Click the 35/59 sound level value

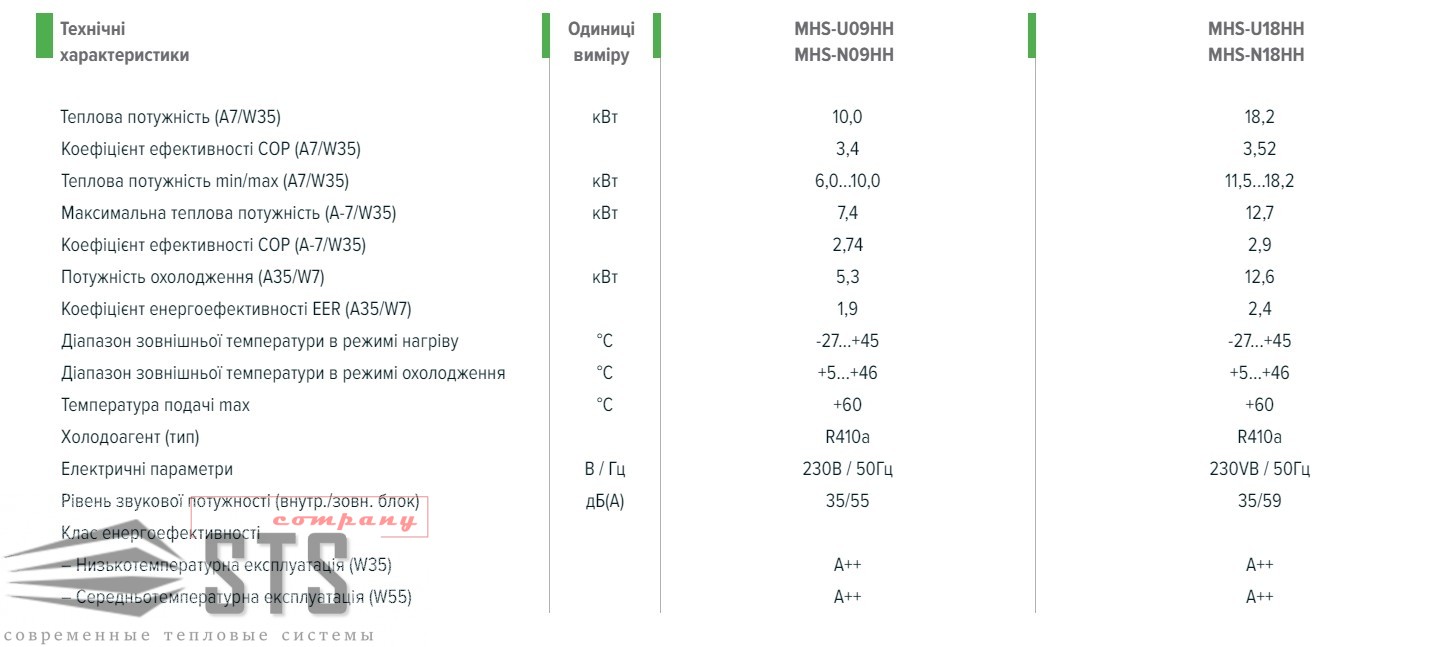point(1259,501)
